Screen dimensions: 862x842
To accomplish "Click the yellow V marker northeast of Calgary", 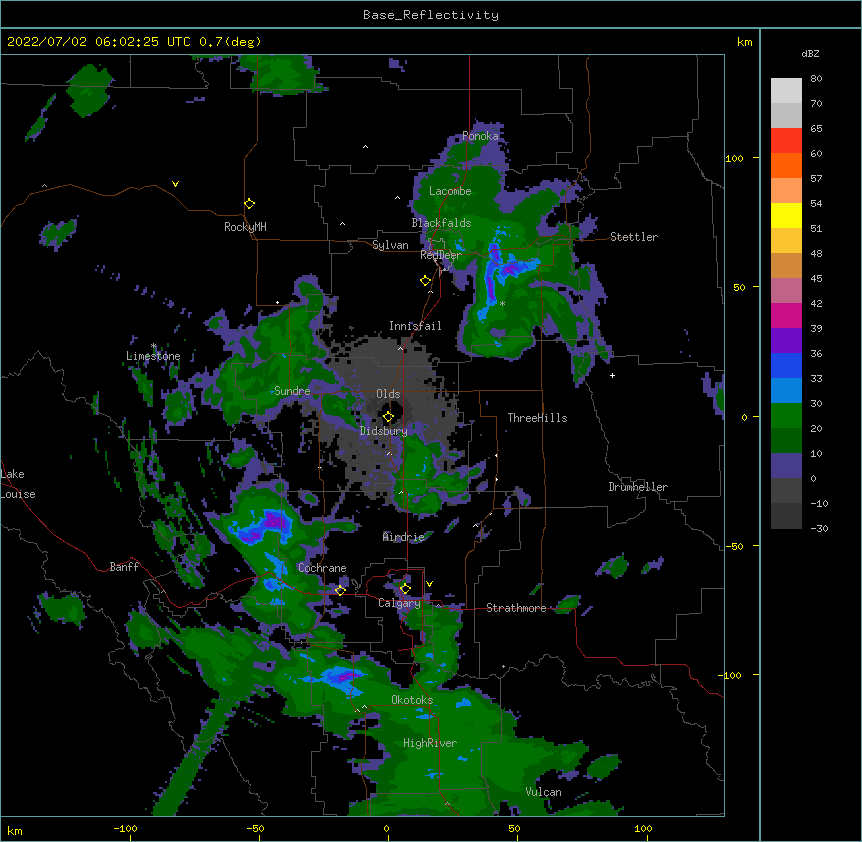I will 429,584.
